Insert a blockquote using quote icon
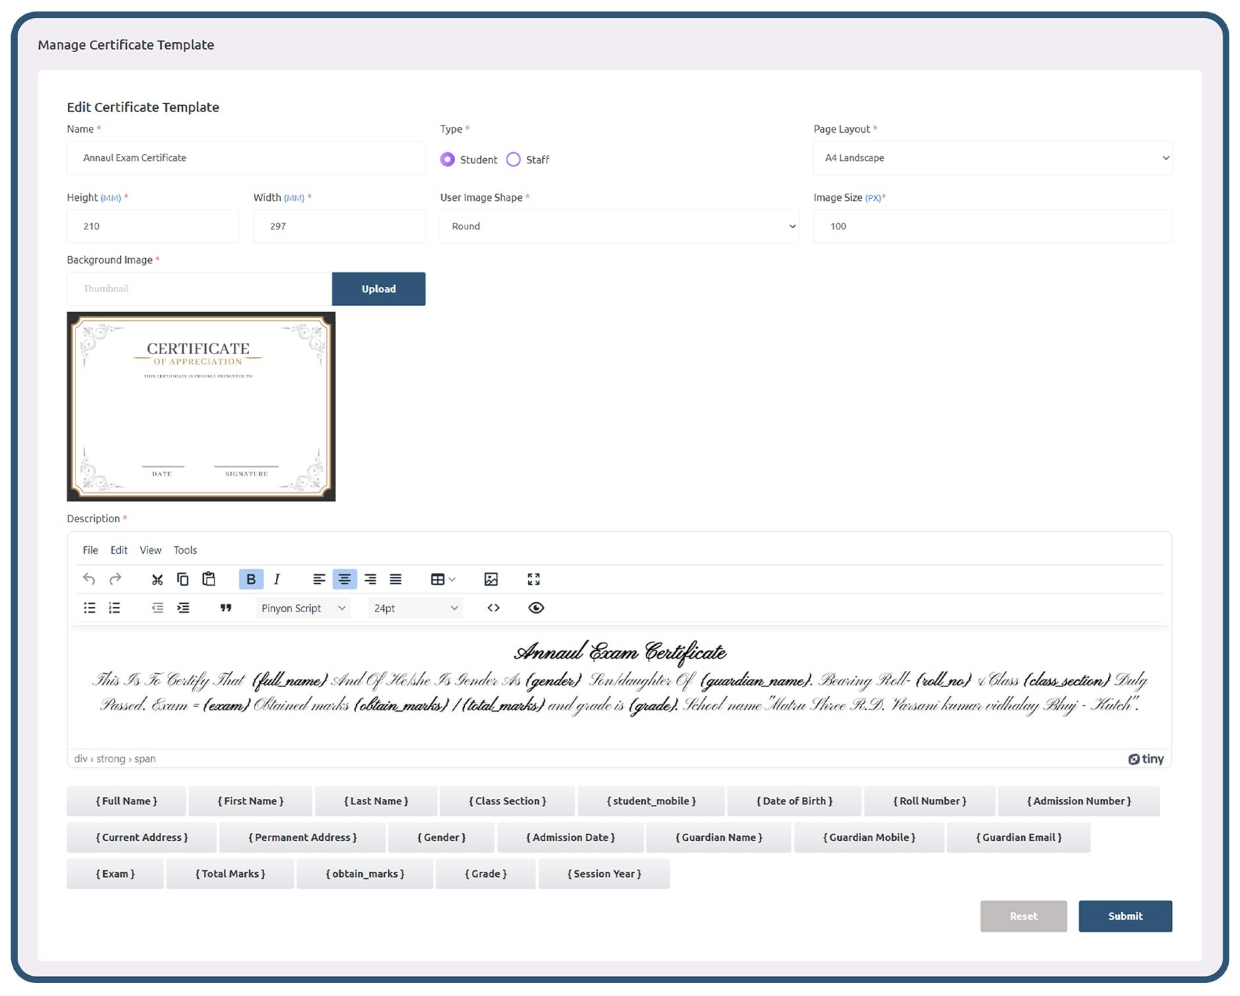Screen dimensions: 1240x996 [x=226, y=608]
